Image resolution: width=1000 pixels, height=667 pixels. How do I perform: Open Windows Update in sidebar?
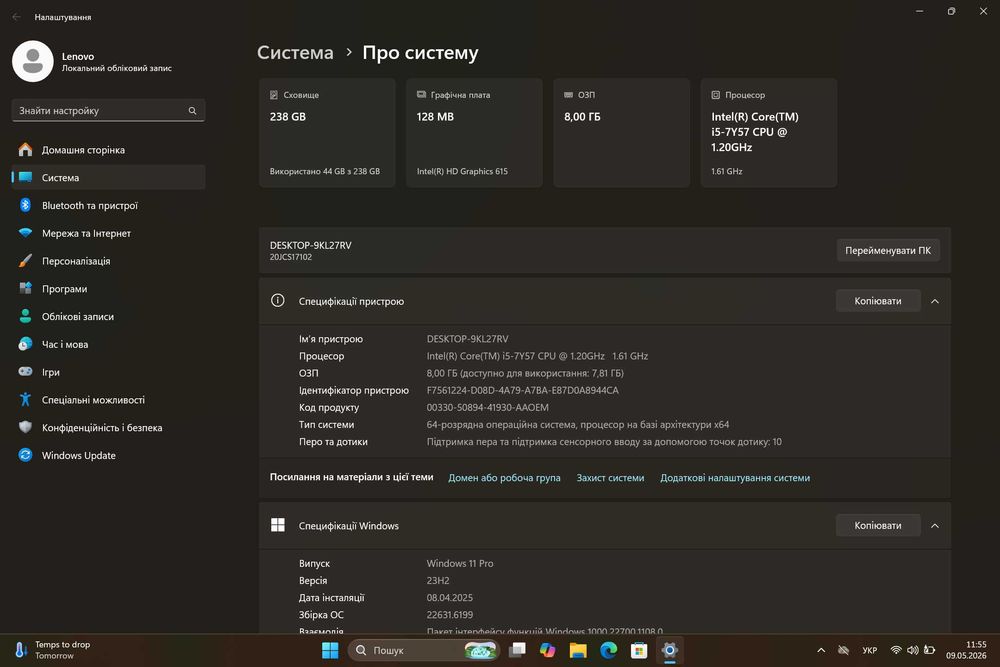tap(108, 455)
